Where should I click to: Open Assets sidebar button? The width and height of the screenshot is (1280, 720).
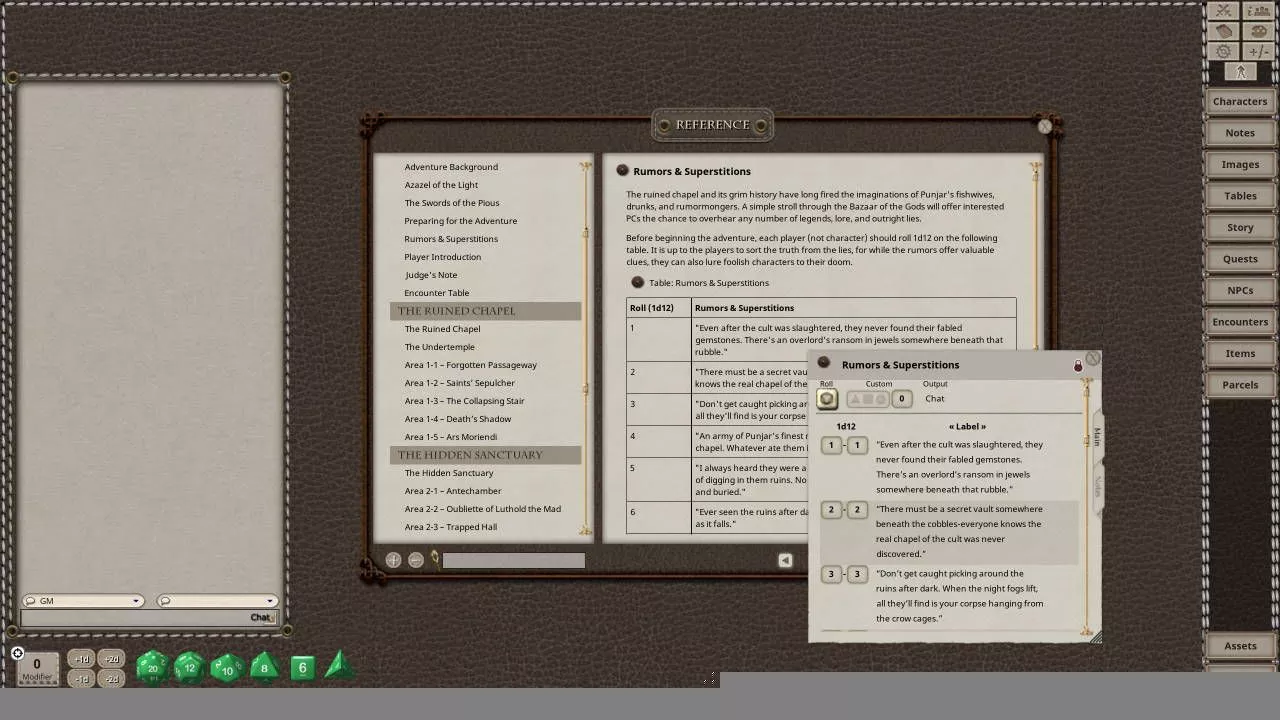pyautogui.click(x=1240, y=646)
